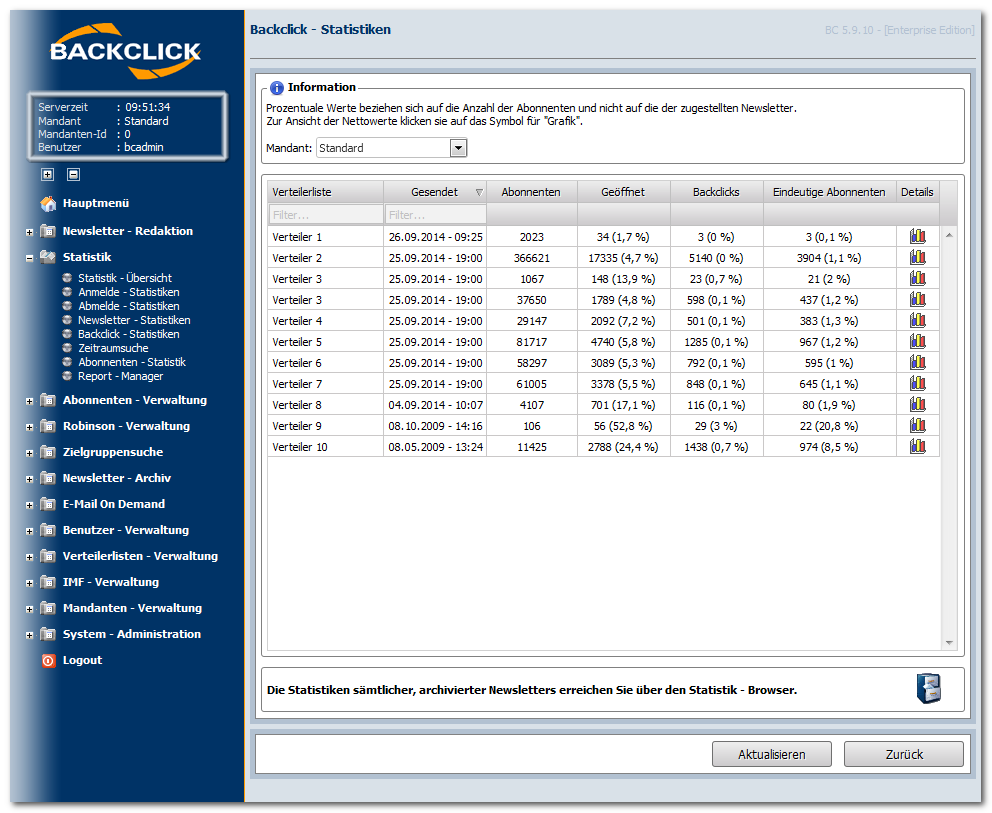
Task: Open details chart icon for Verteiler 10
Action: click(917, 447)
